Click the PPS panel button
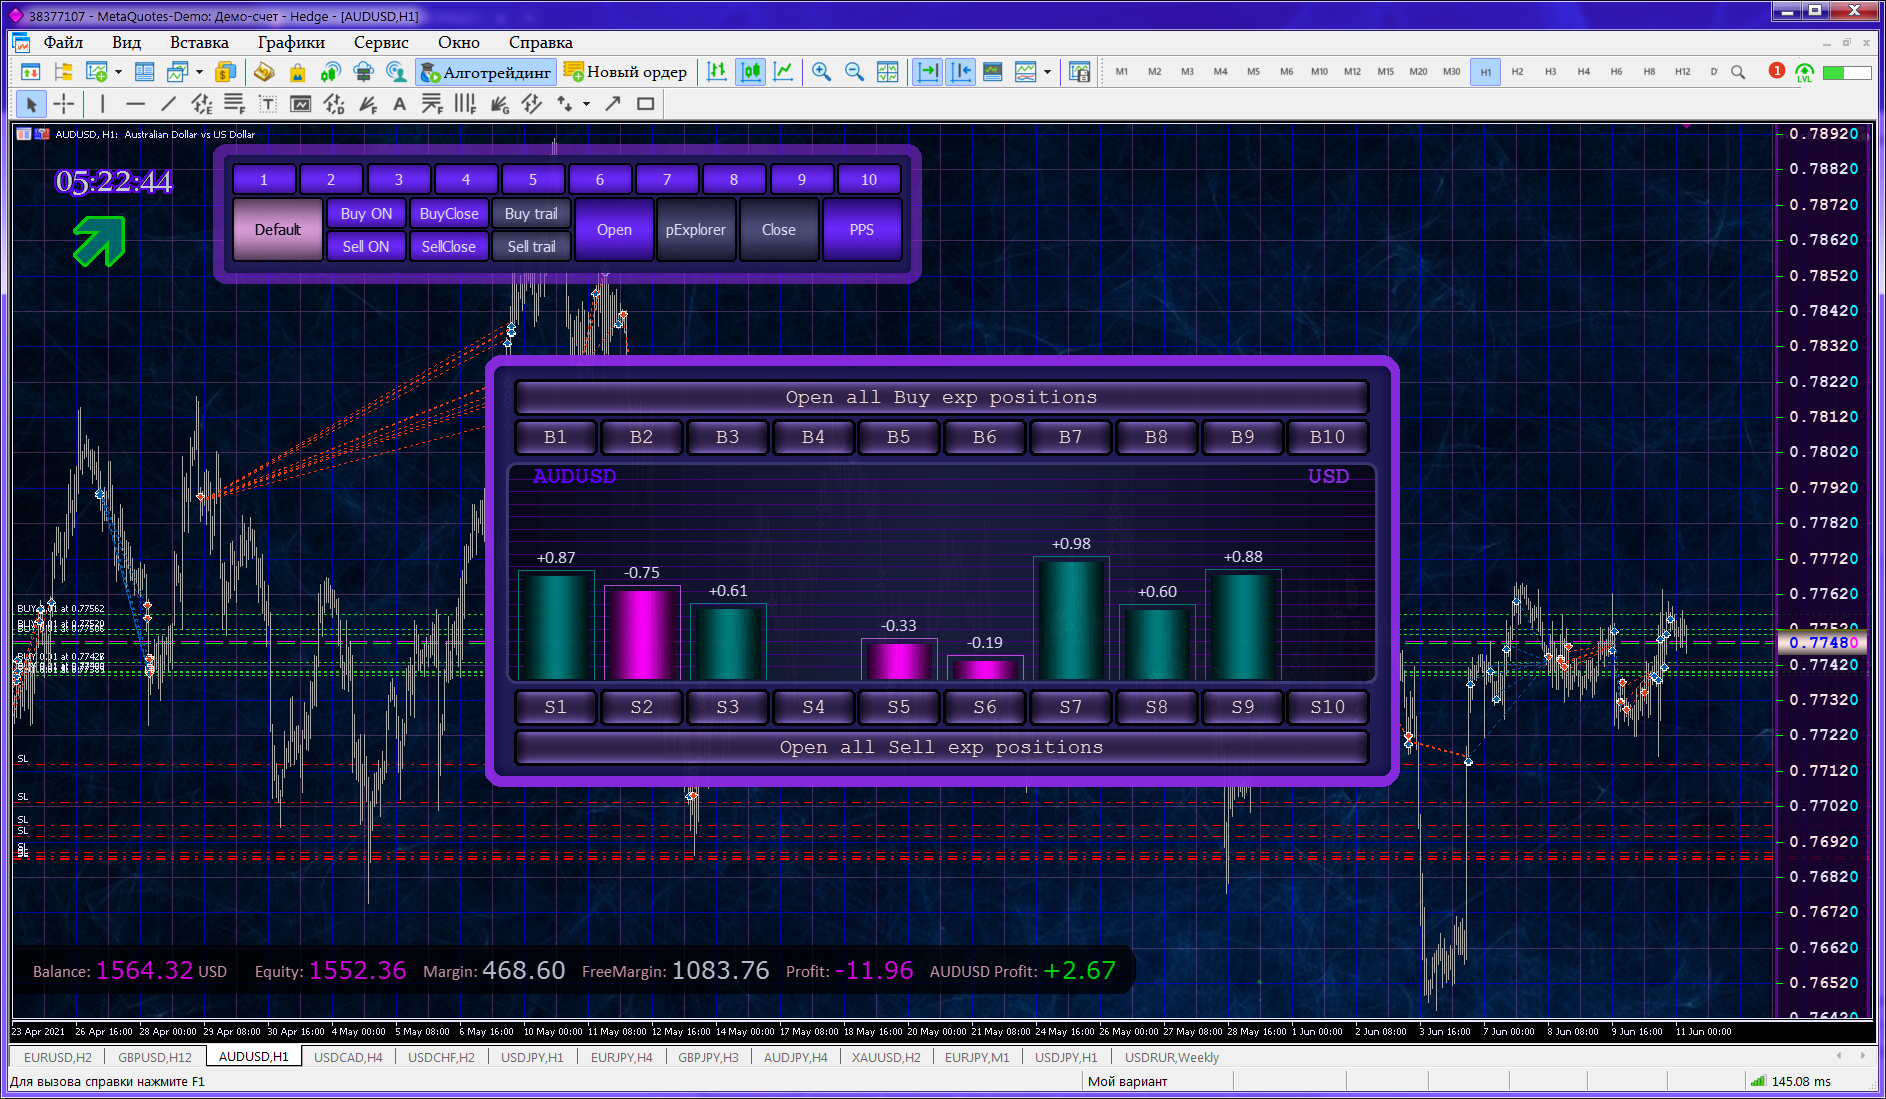 (862, 230)
